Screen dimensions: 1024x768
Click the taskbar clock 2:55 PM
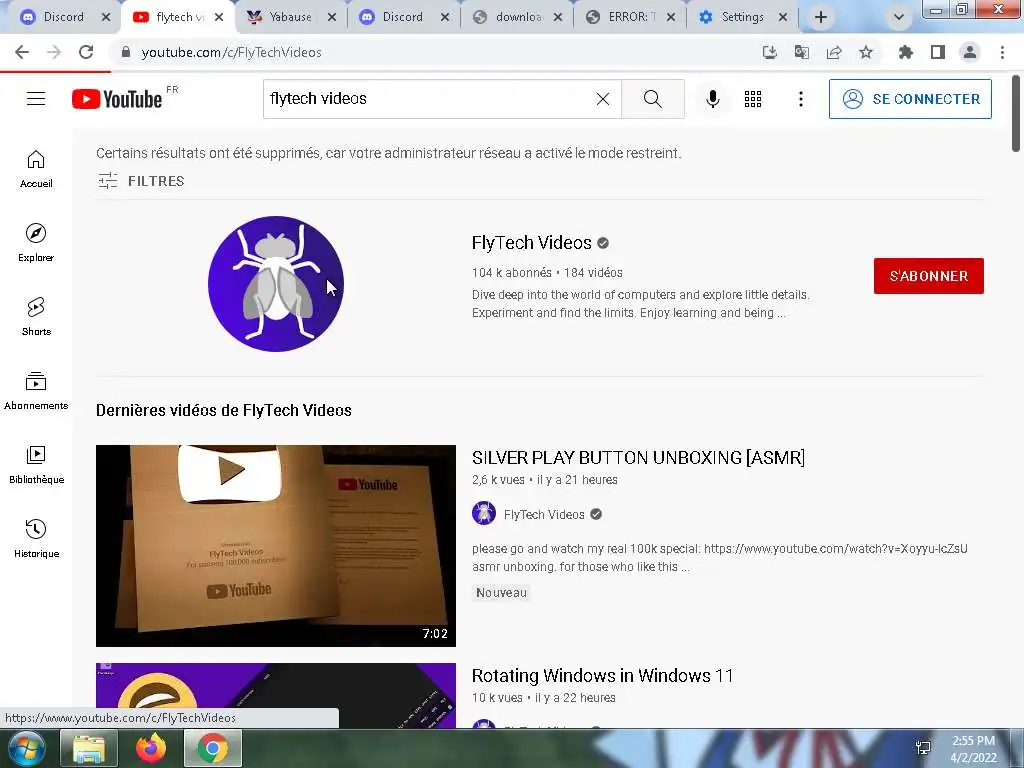973,741
